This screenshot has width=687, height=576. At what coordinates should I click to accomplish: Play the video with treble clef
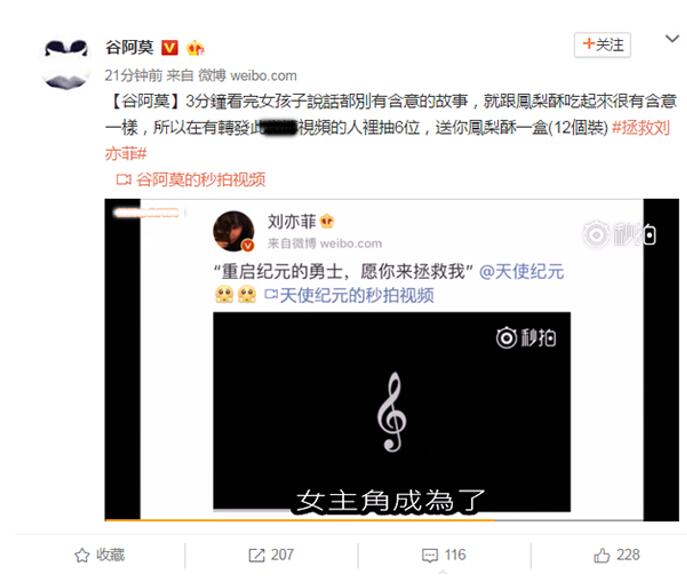coord(392,412)
